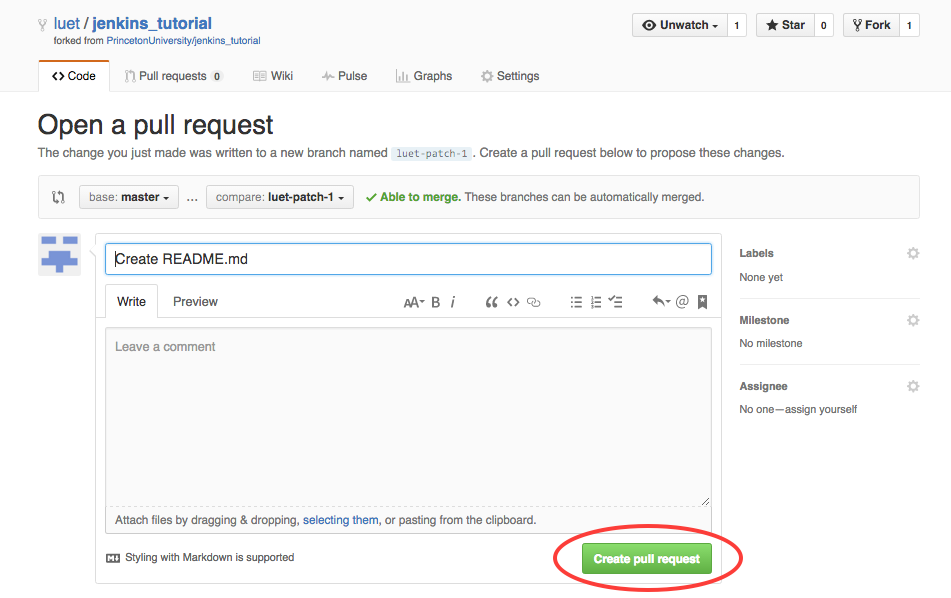Viewport: 951px width, 598px height.
Task: Click the assign yourself link
Action: click(821, 409)
